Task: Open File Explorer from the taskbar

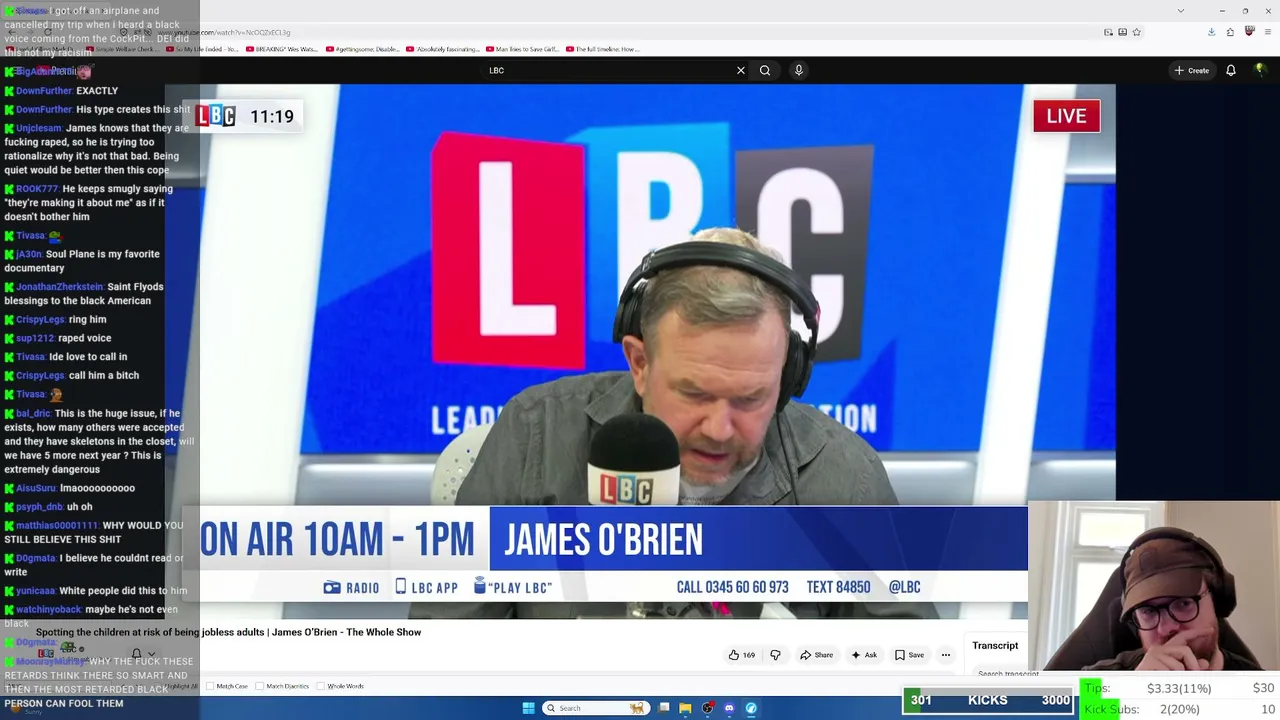Action: coord(685,708)
